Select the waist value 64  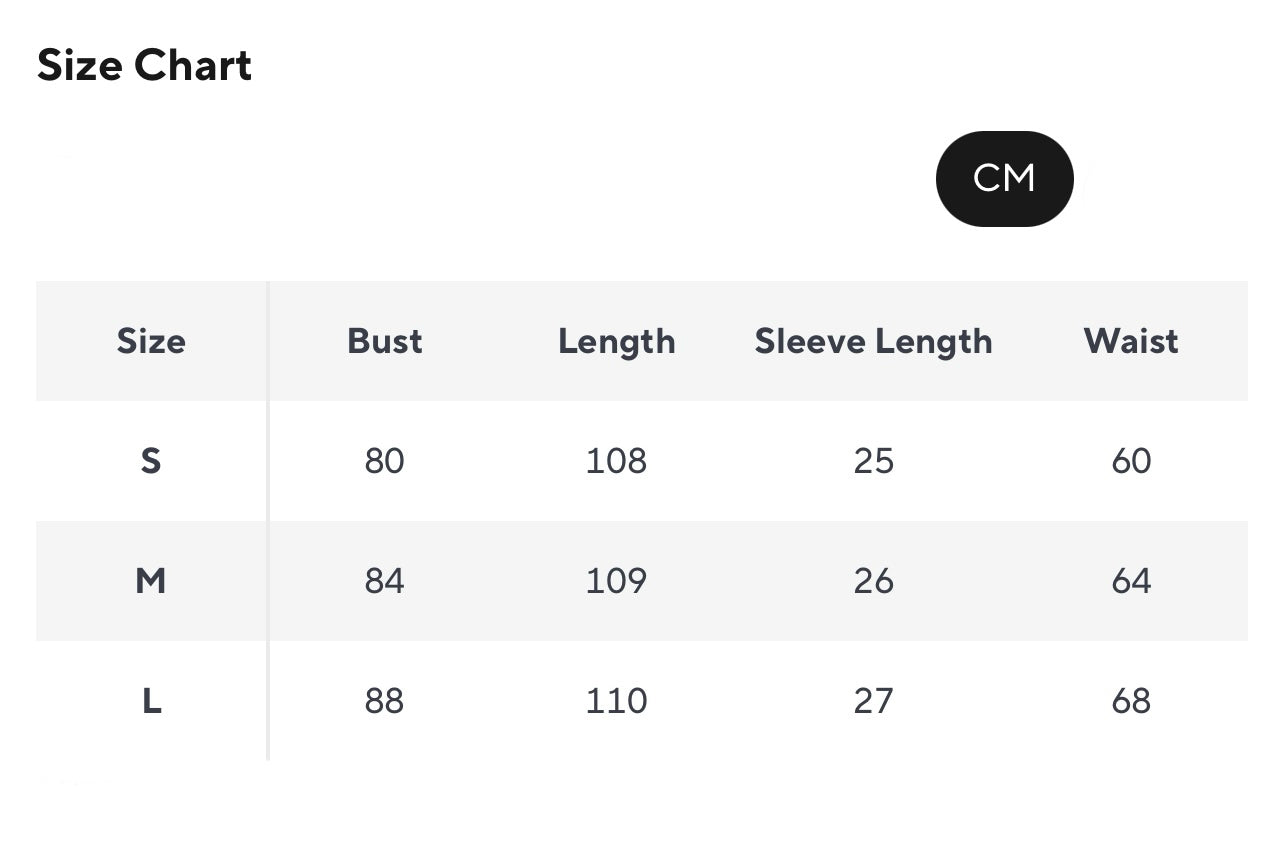[1131, 581]
